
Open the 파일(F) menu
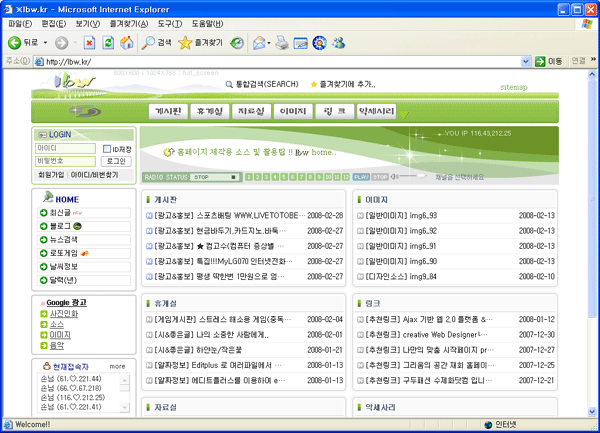click(19, 23)
